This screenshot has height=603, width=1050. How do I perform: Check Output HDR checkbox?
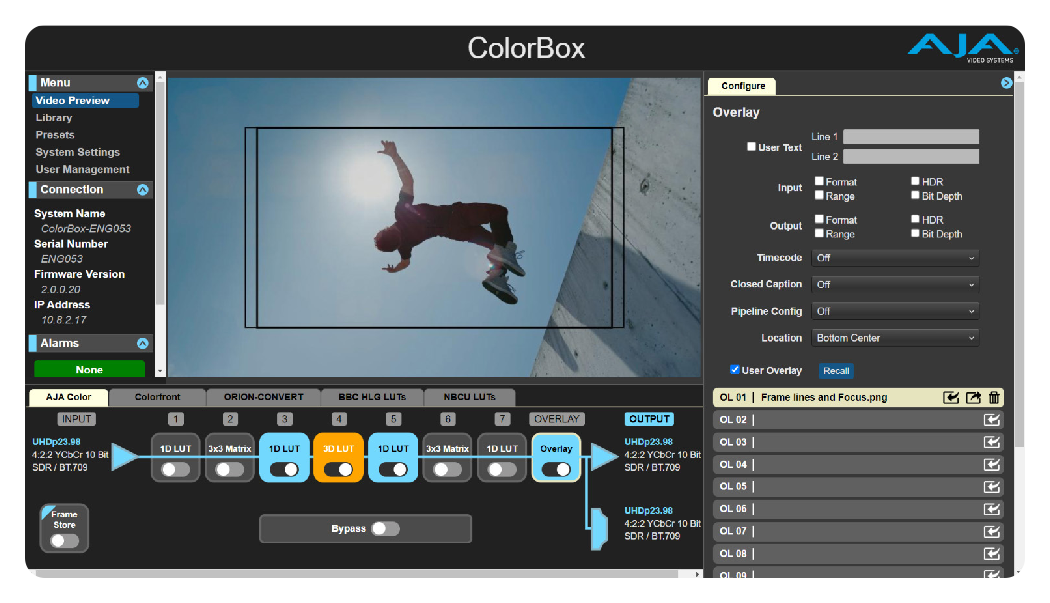click(x=915, y=218)
